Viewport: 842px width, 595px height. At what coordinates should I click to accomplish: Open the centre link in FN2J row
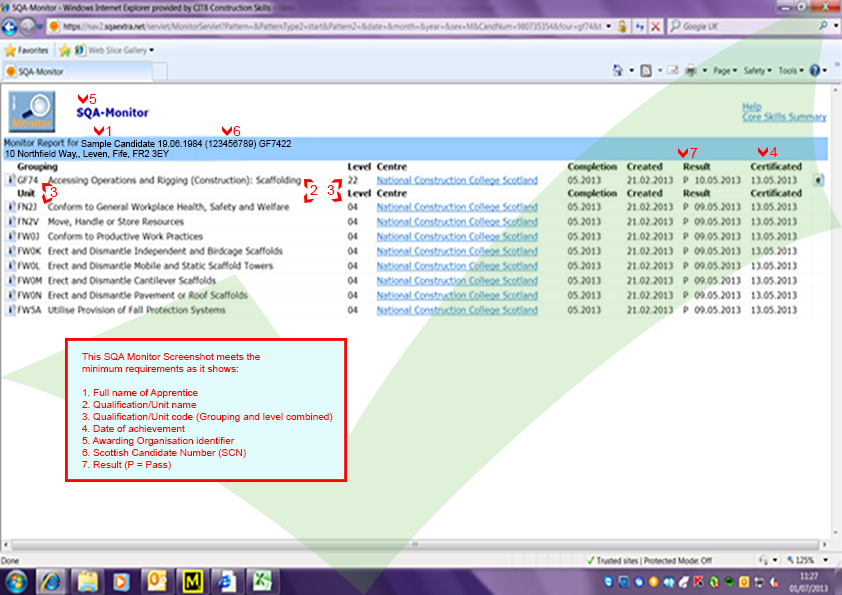(457, 207)
